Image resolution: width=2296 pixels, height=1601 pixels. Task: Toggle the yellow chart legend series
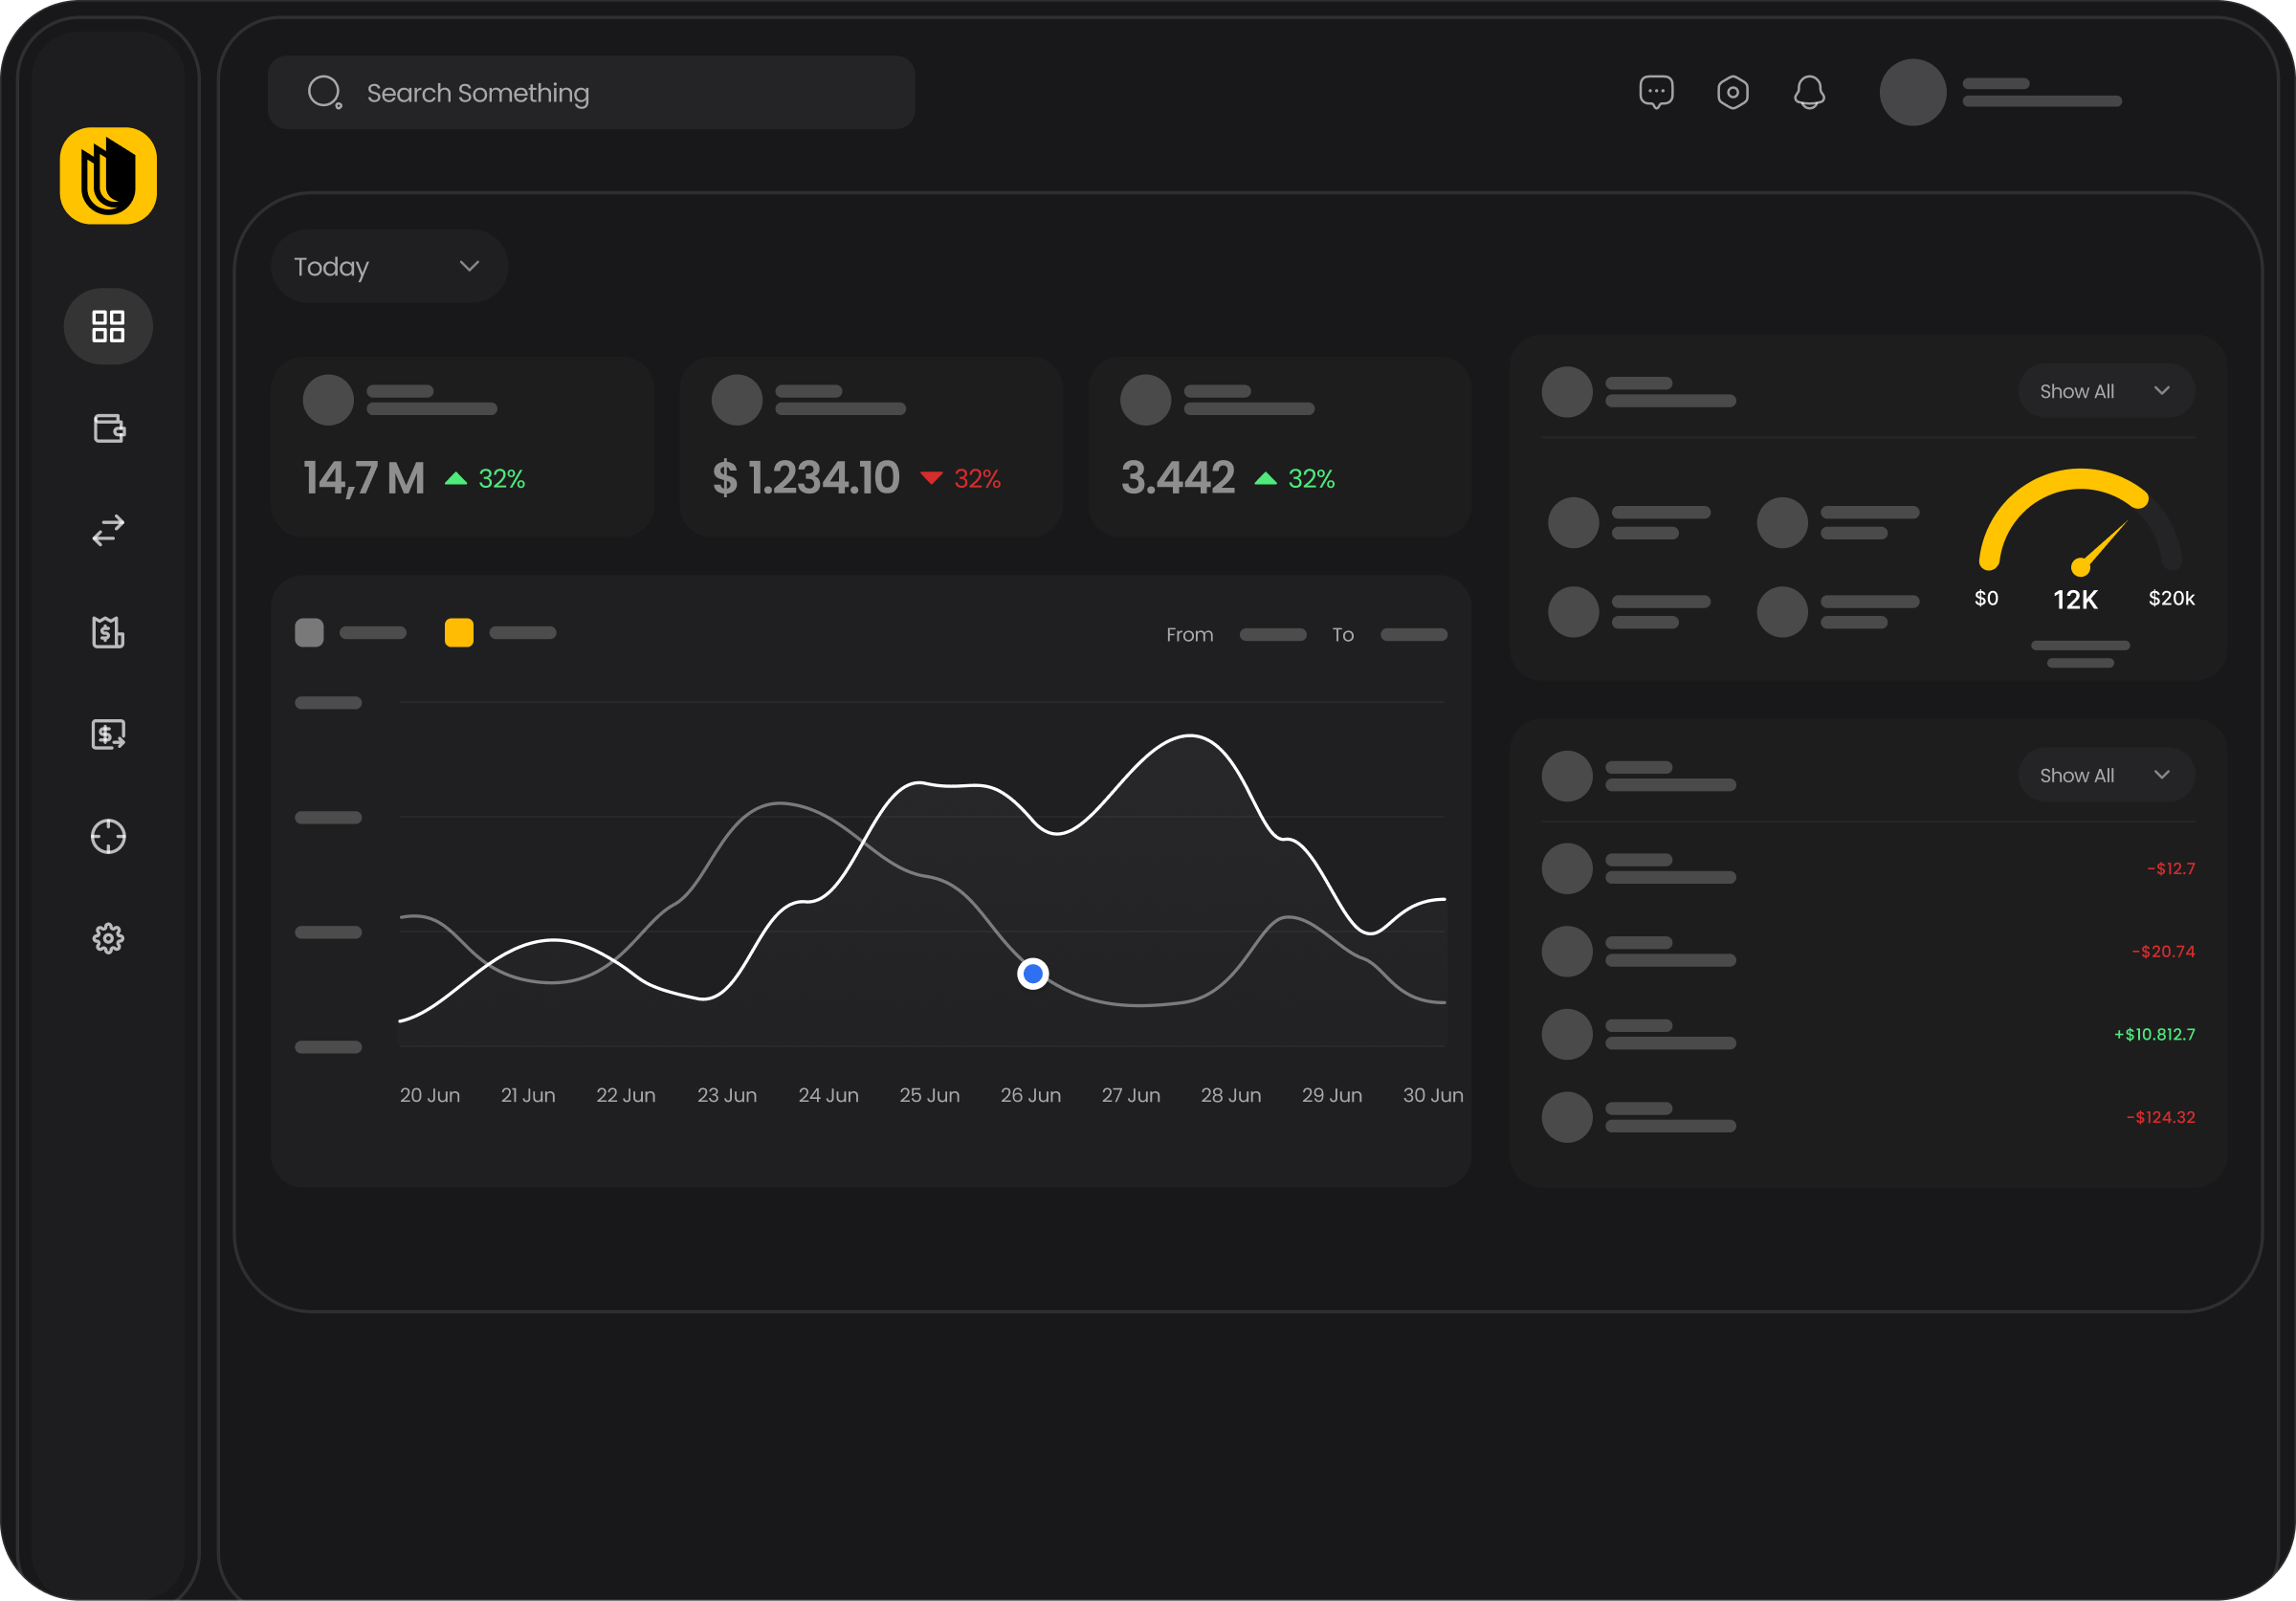[459, 633]
